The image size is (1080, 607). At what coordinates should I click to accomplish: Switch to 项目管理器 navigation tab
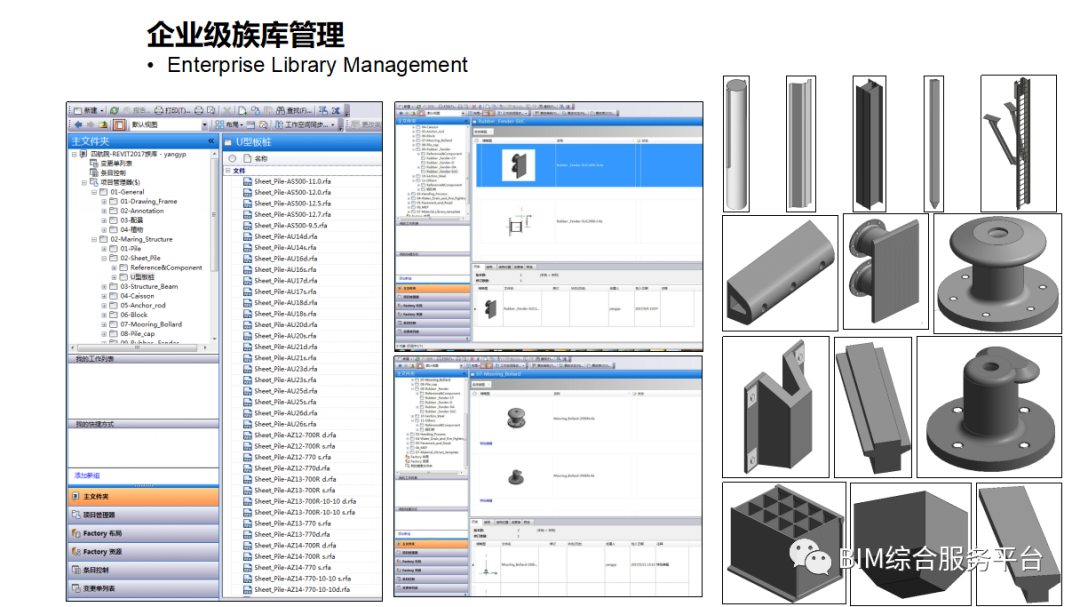143,515
